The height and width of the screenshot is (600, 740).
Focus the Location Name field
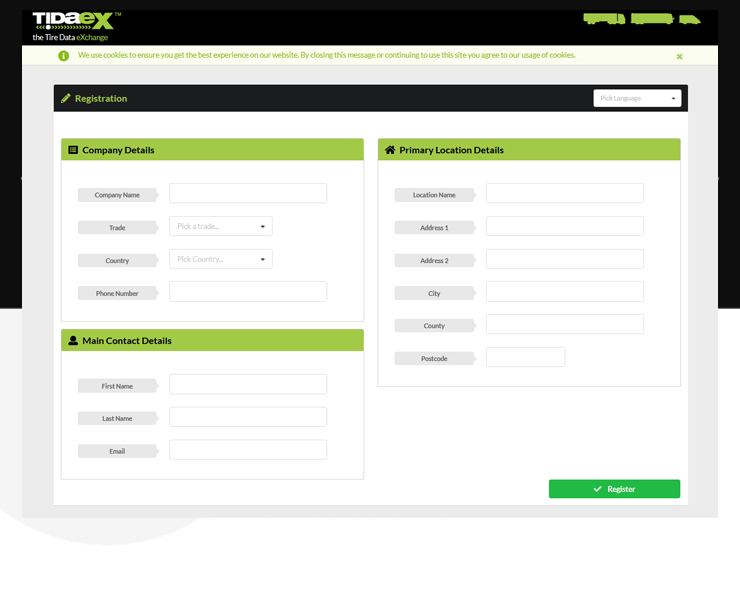coord(564,194)
